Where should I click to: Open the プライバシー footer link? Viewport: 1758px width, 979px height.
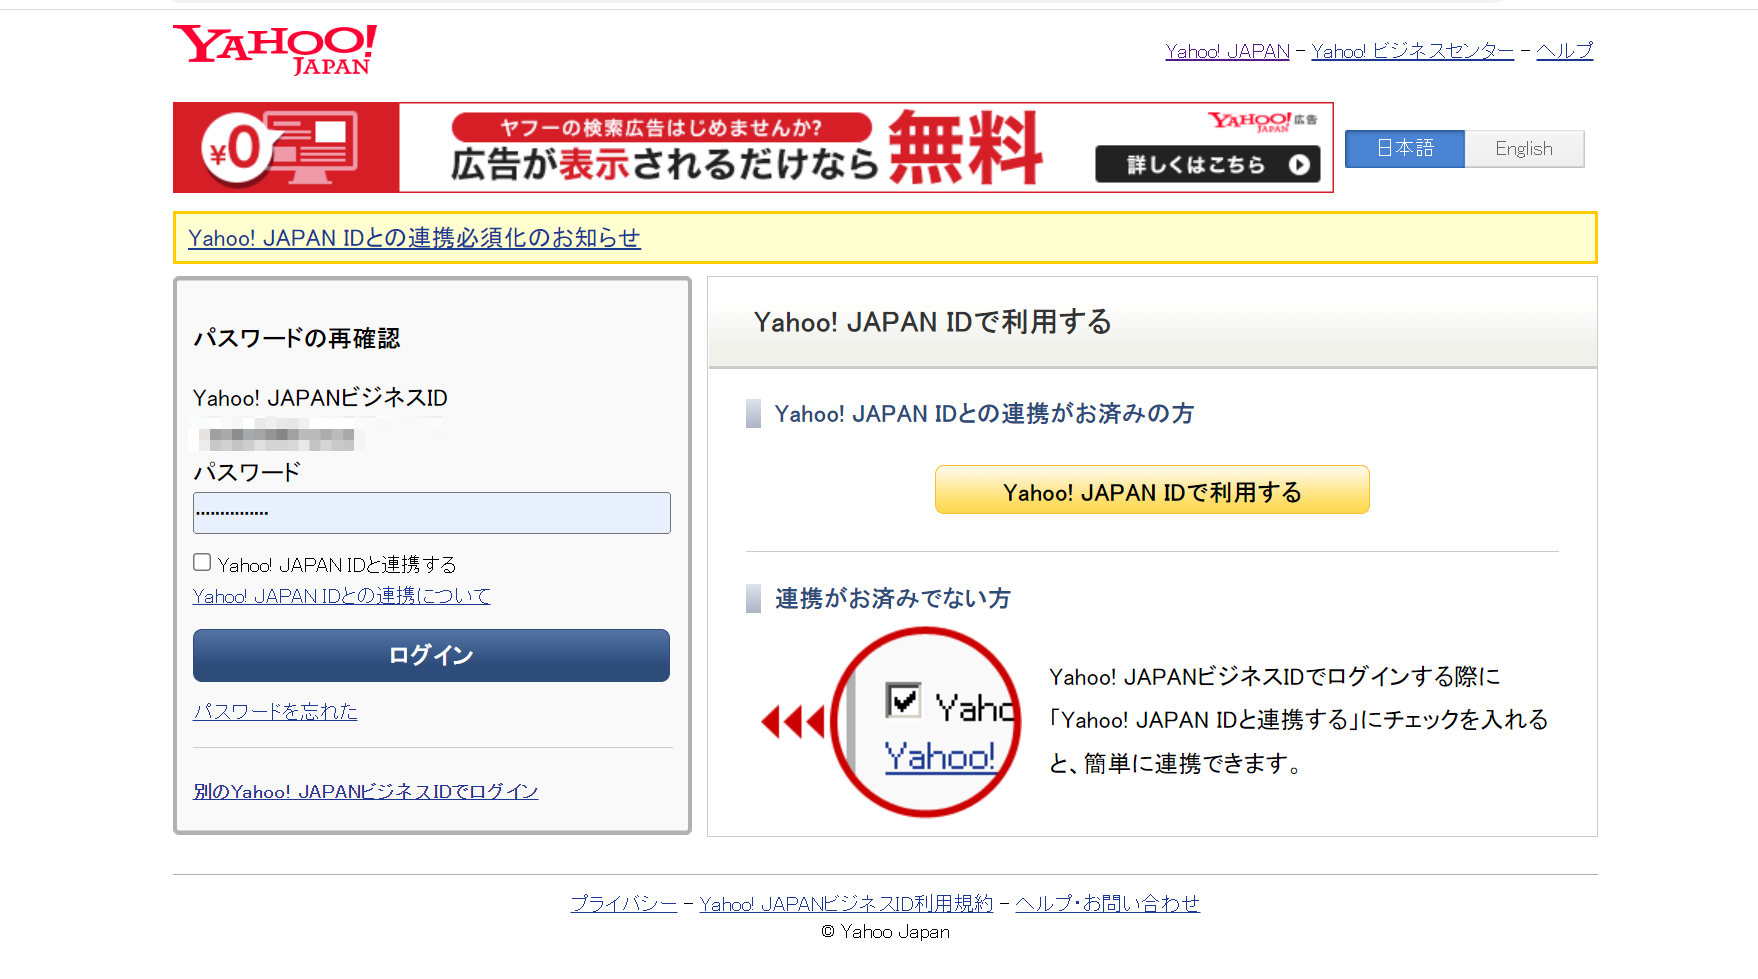624,903
